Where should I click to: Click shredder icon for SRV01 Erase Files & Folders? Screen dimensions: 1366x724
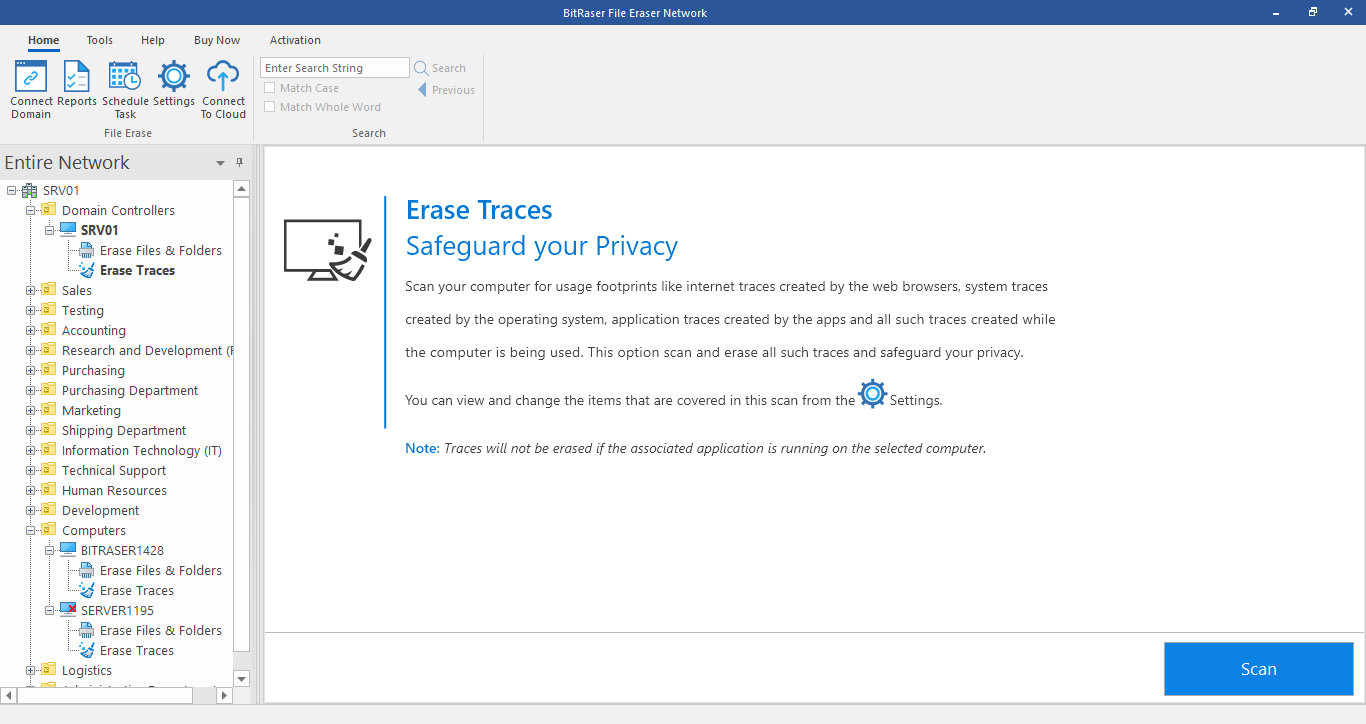click(x=87, y=250)
